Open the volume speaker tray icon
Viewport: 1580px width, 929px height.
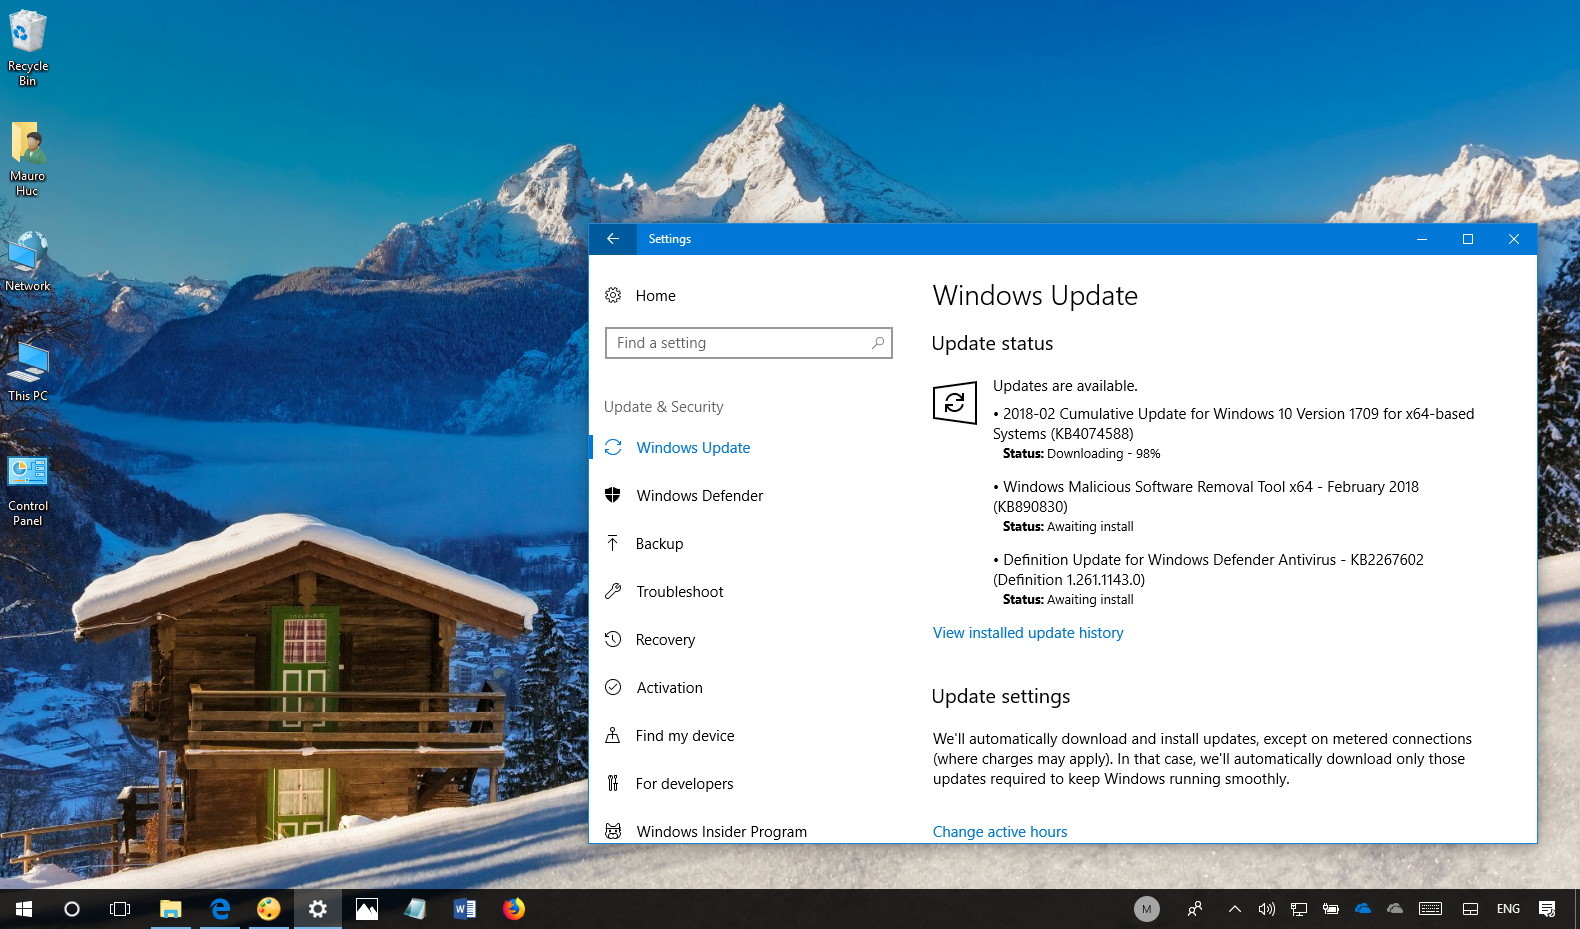1267,909
